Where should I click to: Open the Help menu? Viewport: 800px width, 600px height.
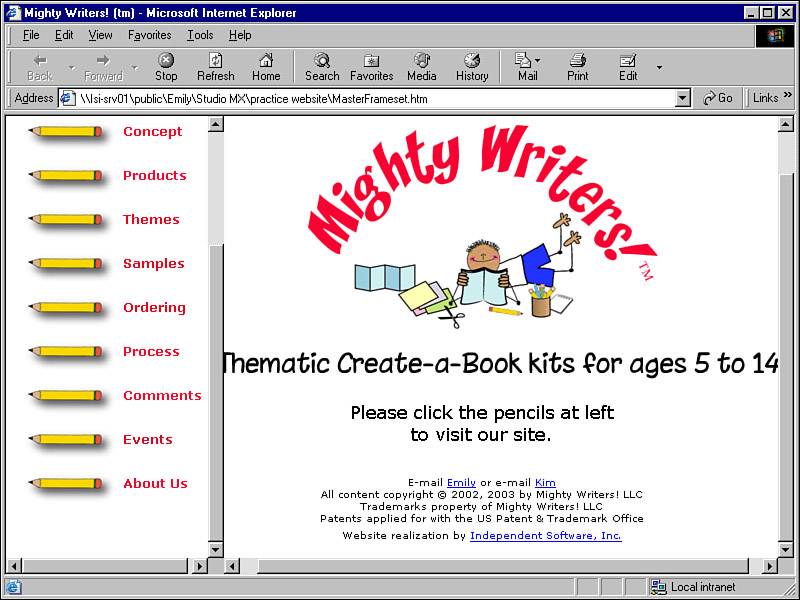click(x=240, y=35)
